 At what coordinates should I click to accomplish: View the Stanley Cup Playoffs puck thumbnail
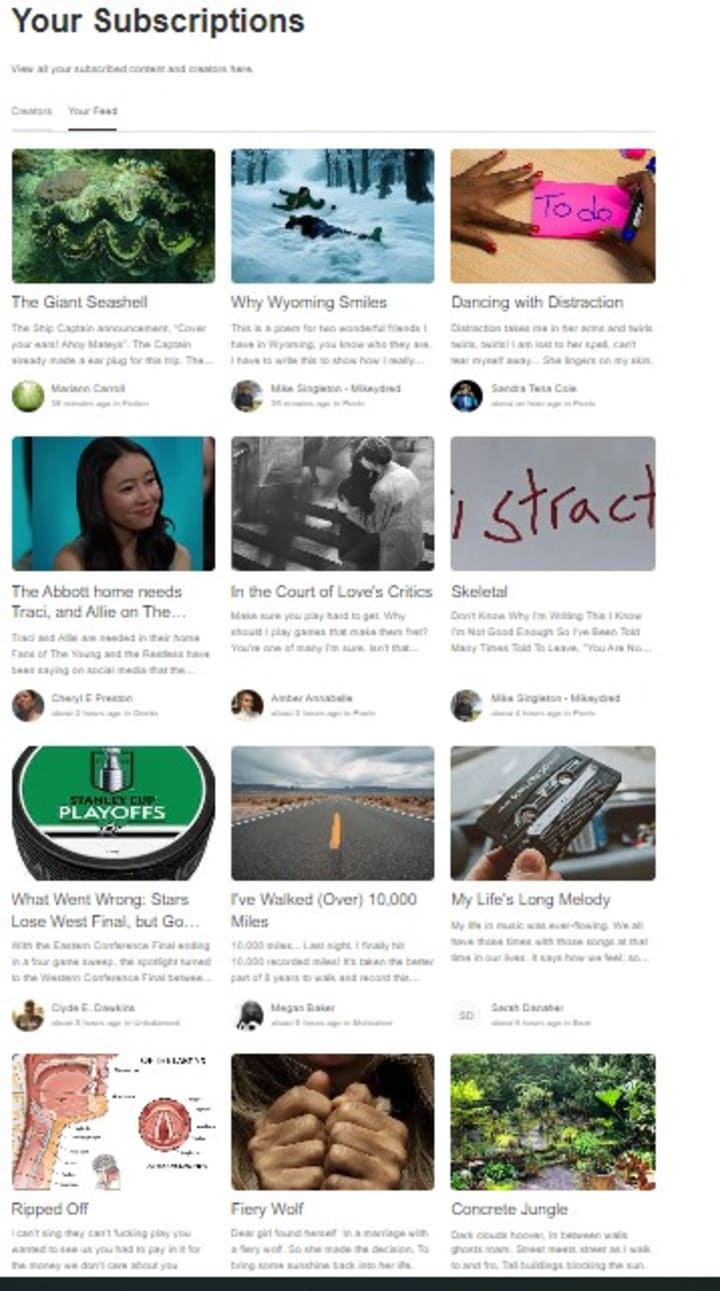113,813
